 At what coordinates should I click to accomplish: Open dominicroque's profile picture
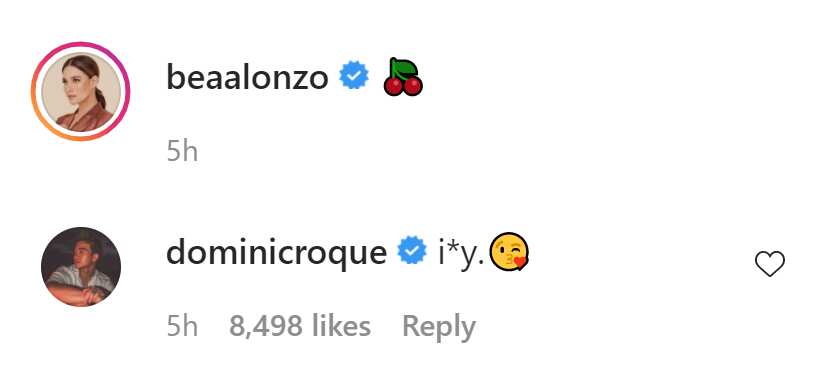click(81, 267)
